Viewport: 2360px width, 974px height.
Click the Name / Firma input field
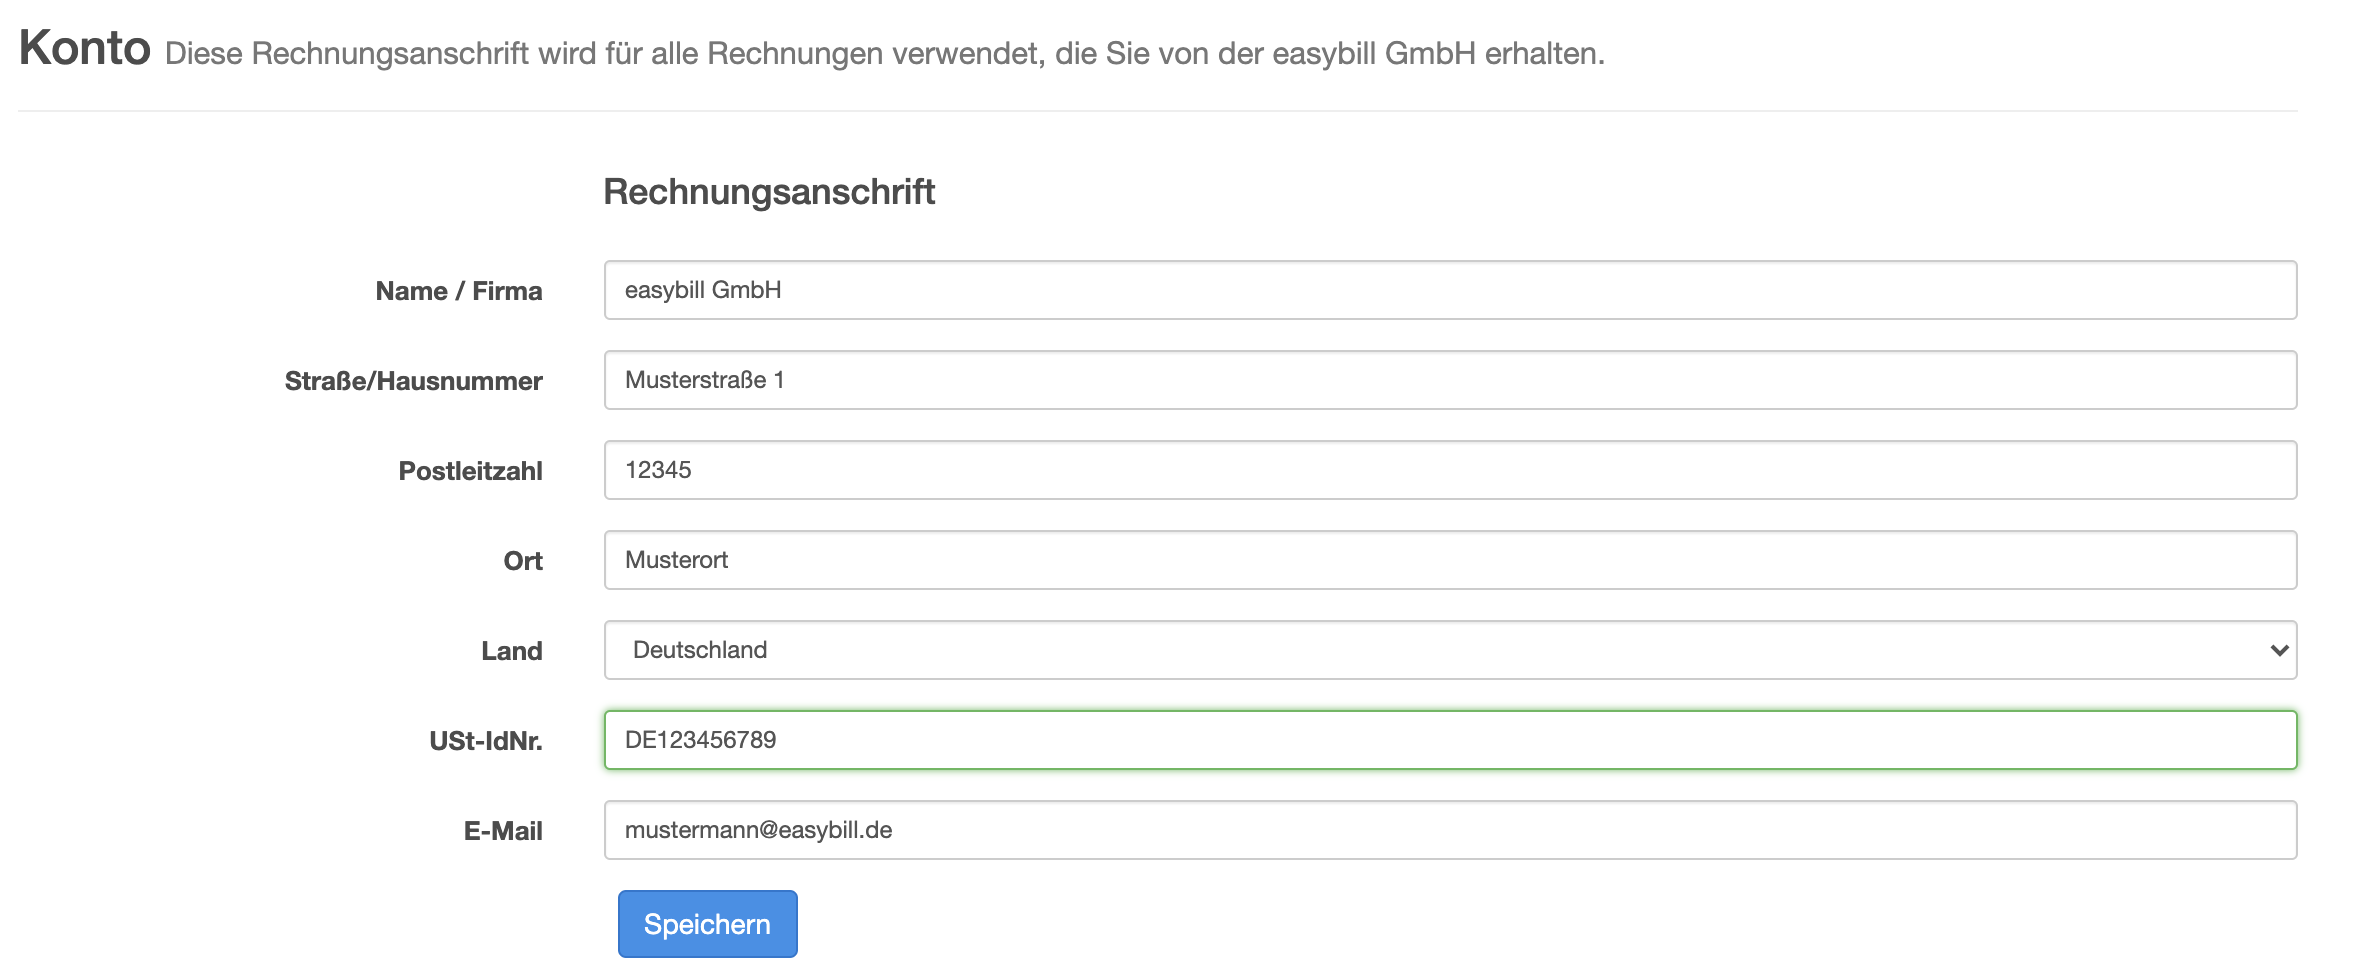pos(1450,290)
